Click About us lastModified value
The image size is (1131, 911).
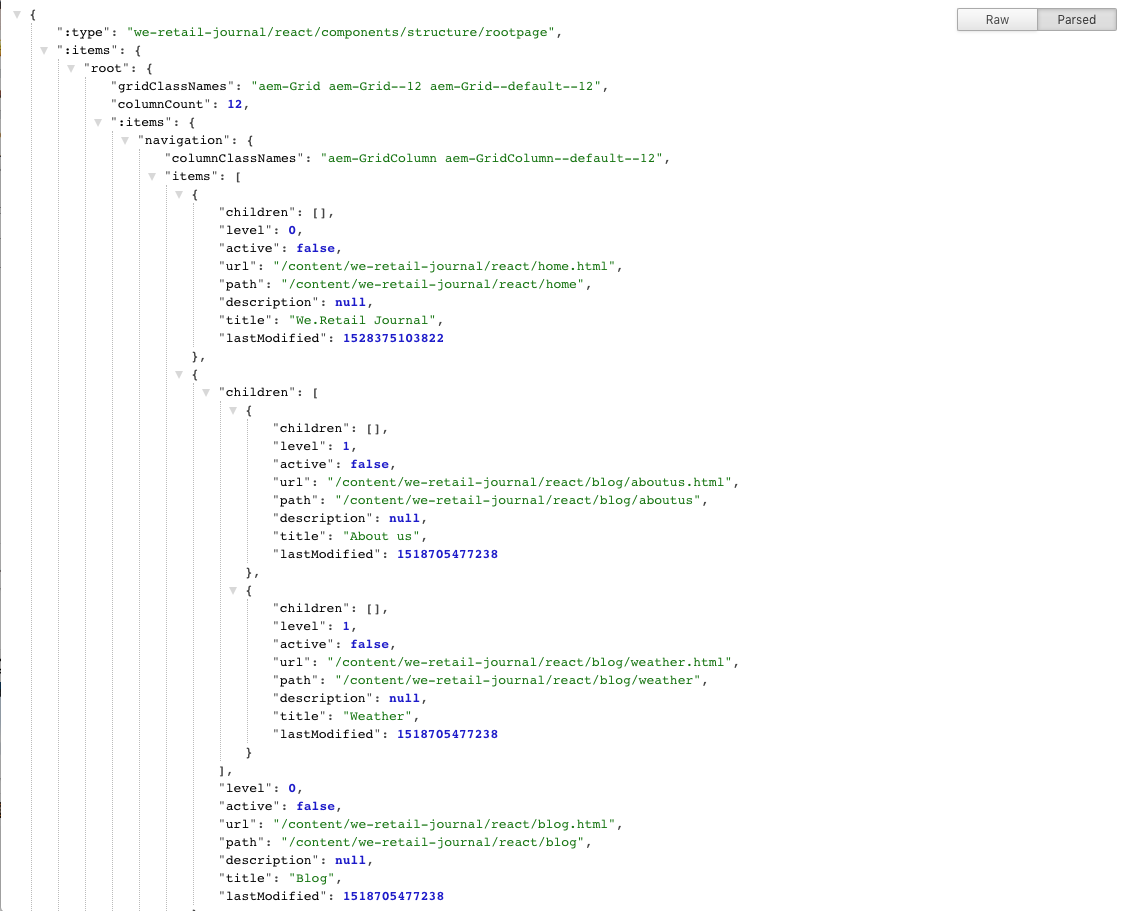447,555
